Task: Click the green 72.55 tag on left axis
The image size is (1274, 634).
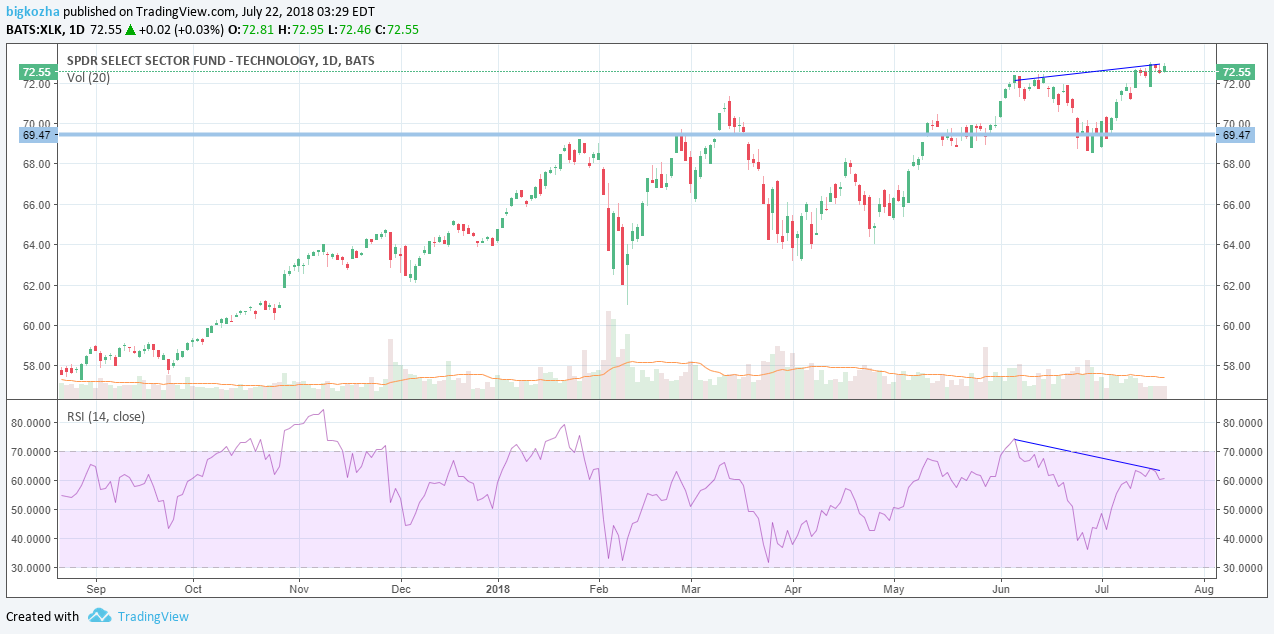Action: click(37, 72)
